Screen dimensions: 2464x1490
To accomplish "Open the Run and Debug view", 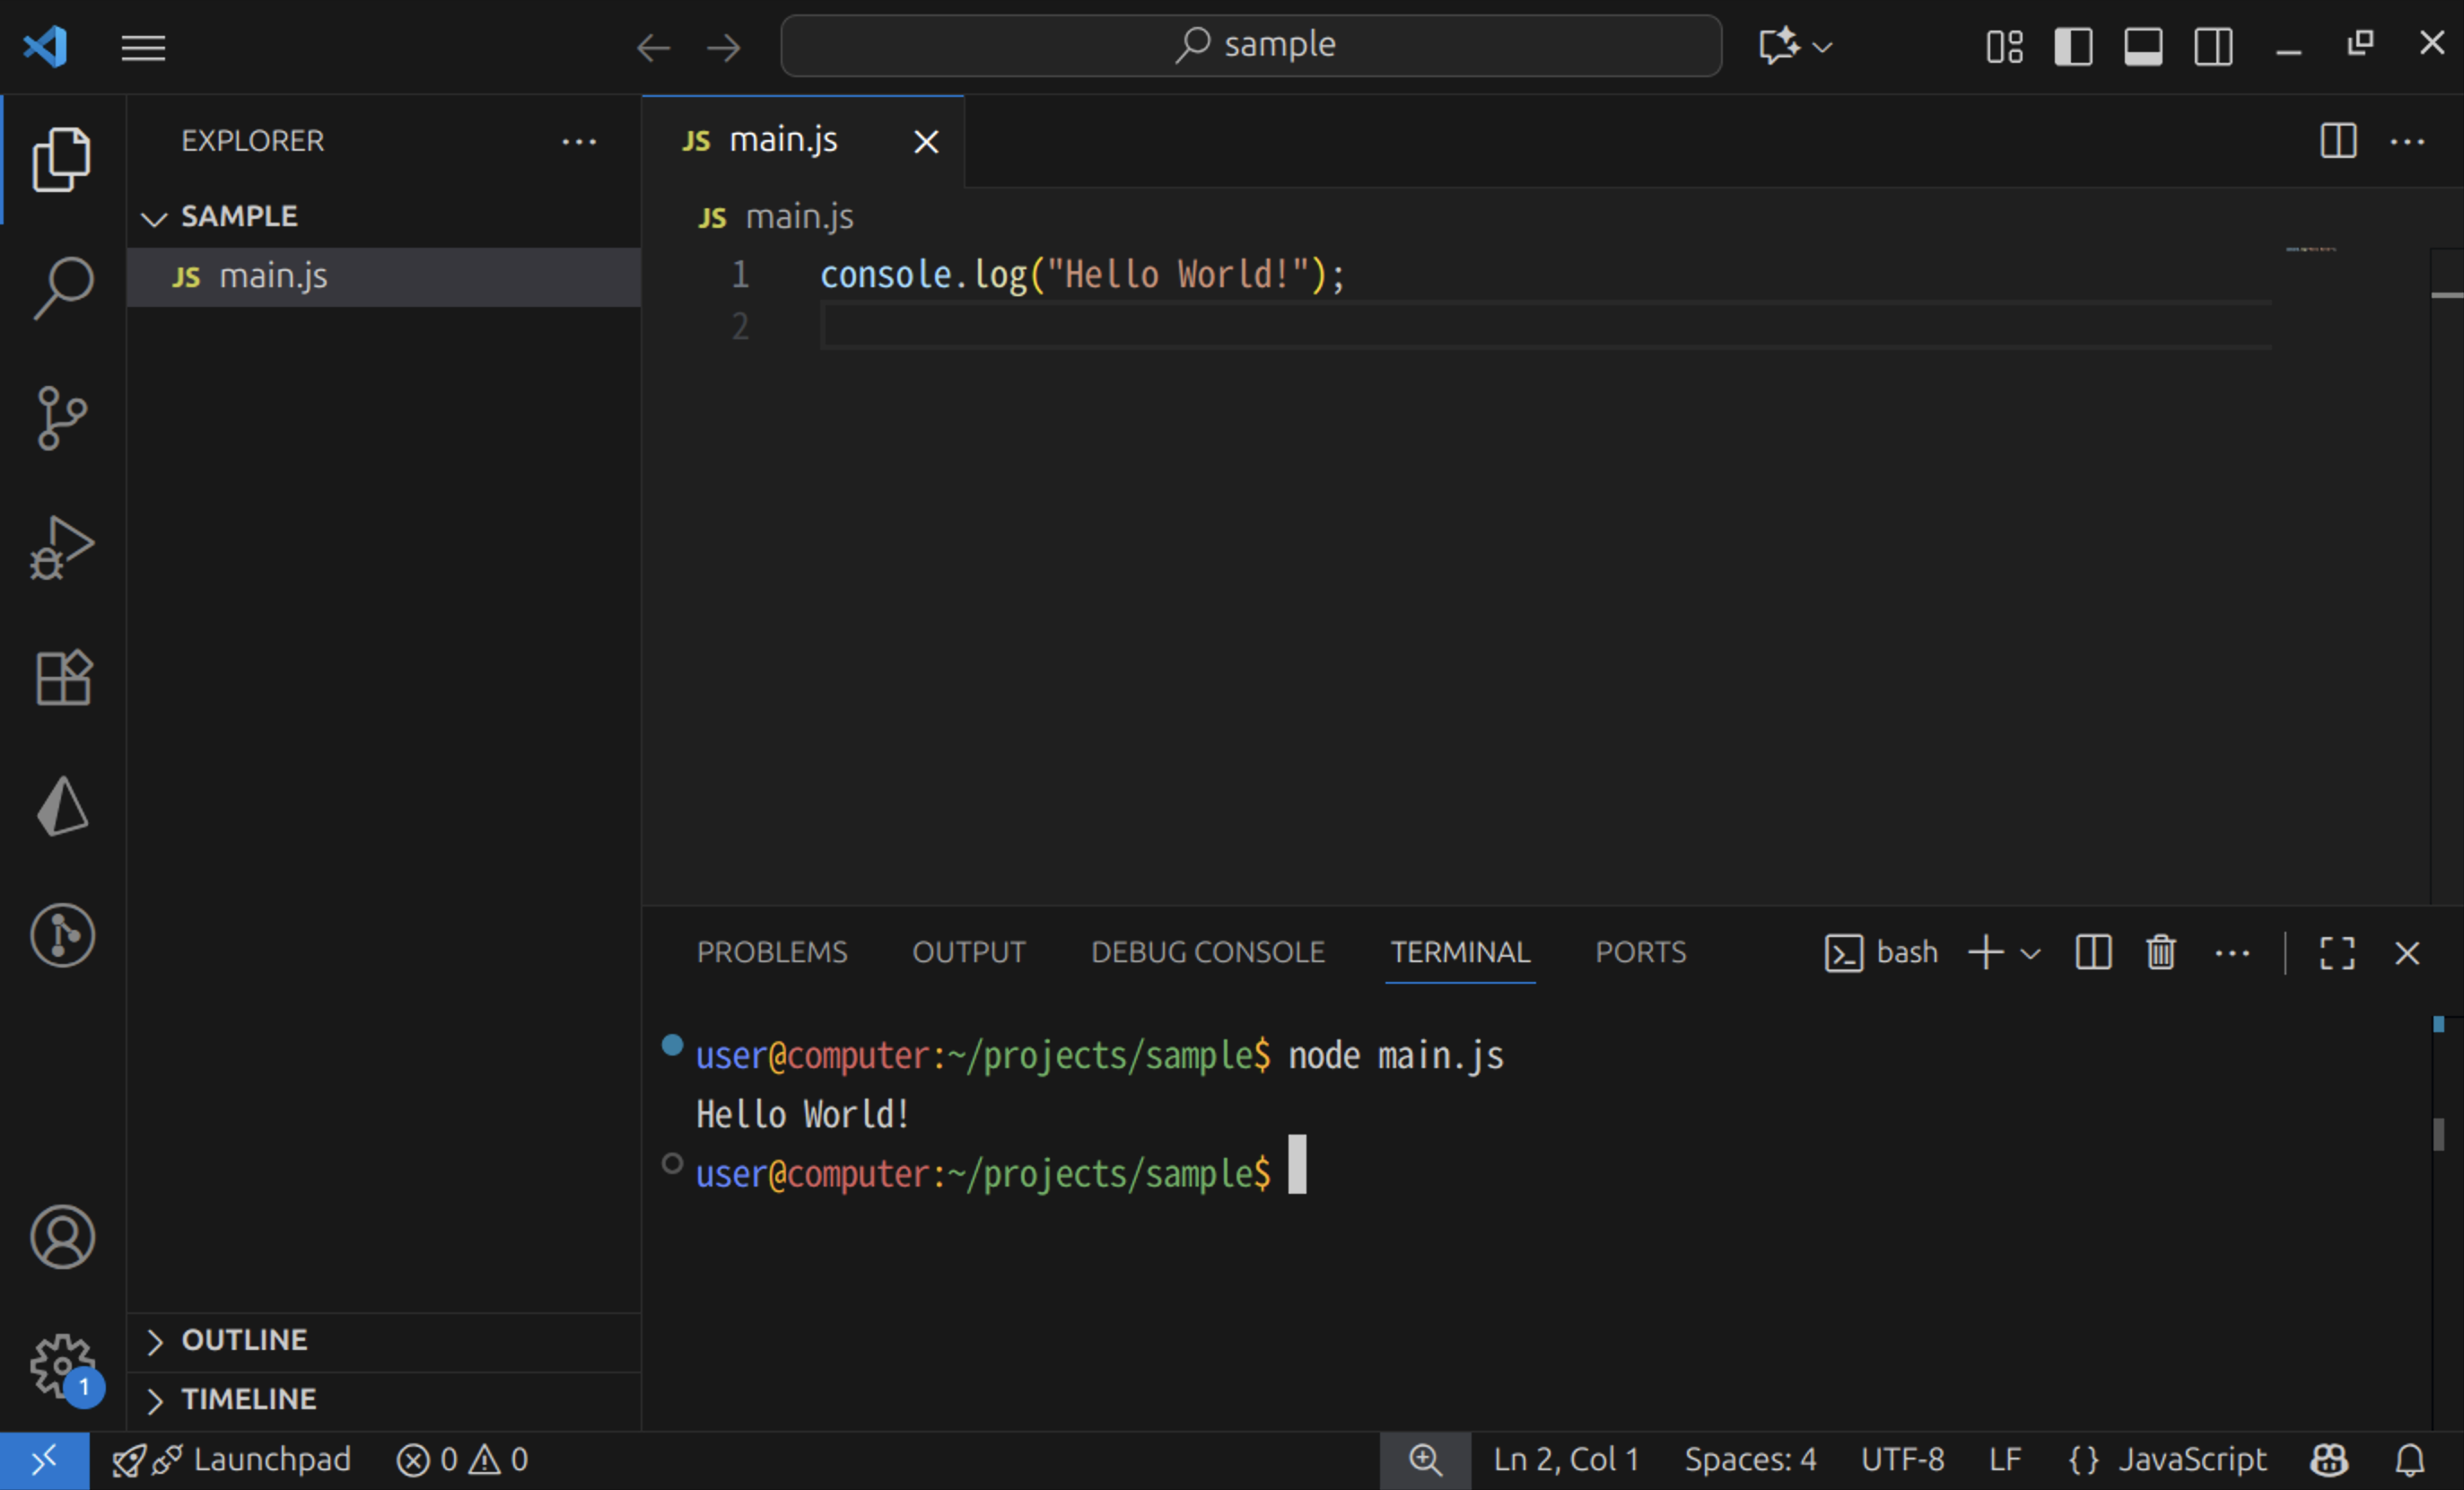I will point(62,548).
